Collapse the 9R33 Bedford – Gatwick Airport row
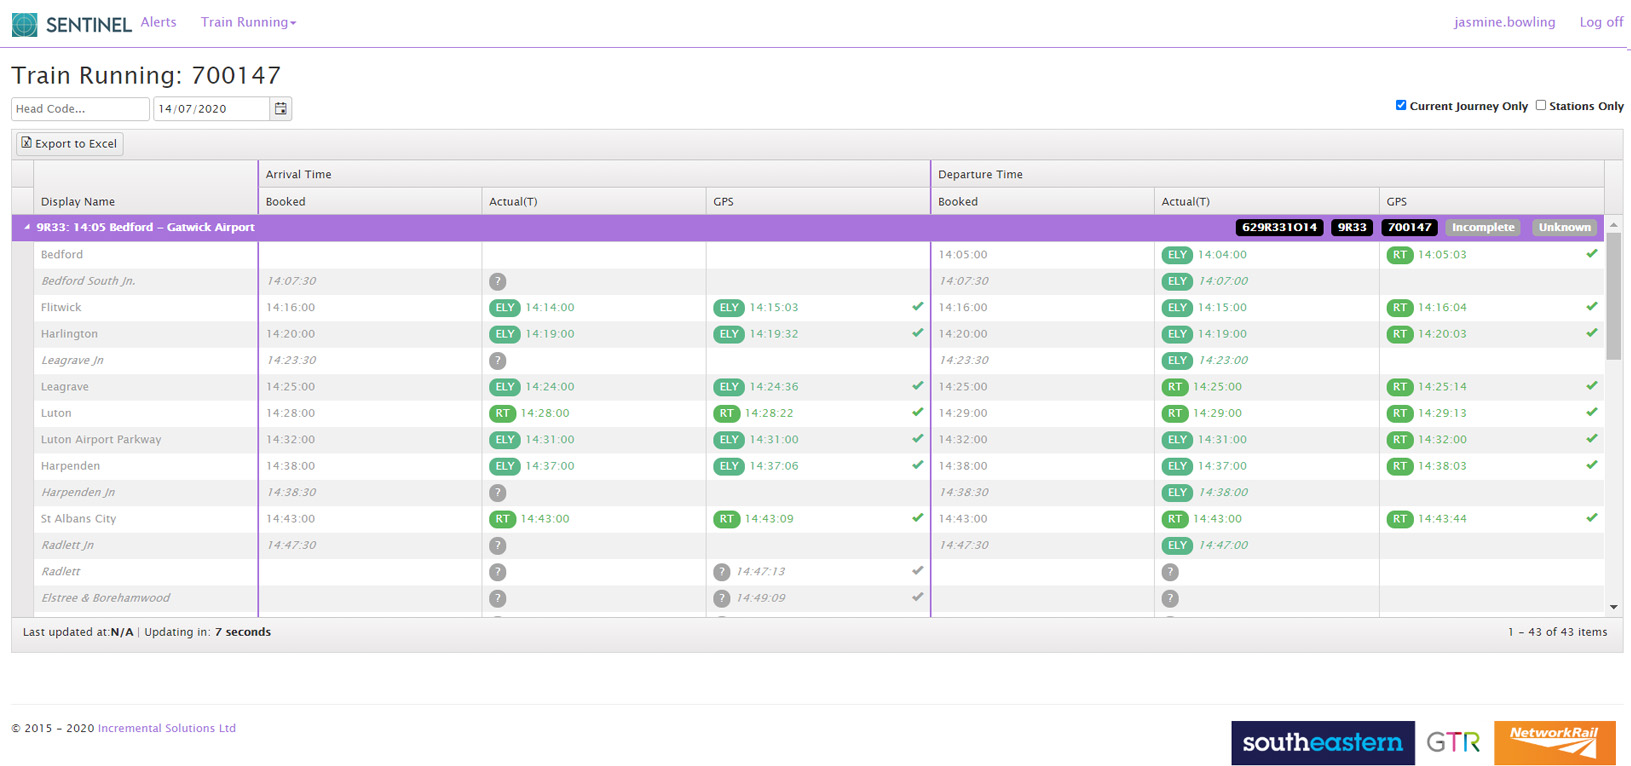Viewport: 1631px width, 766px height. pyautogui.click(x=27, y=227)
